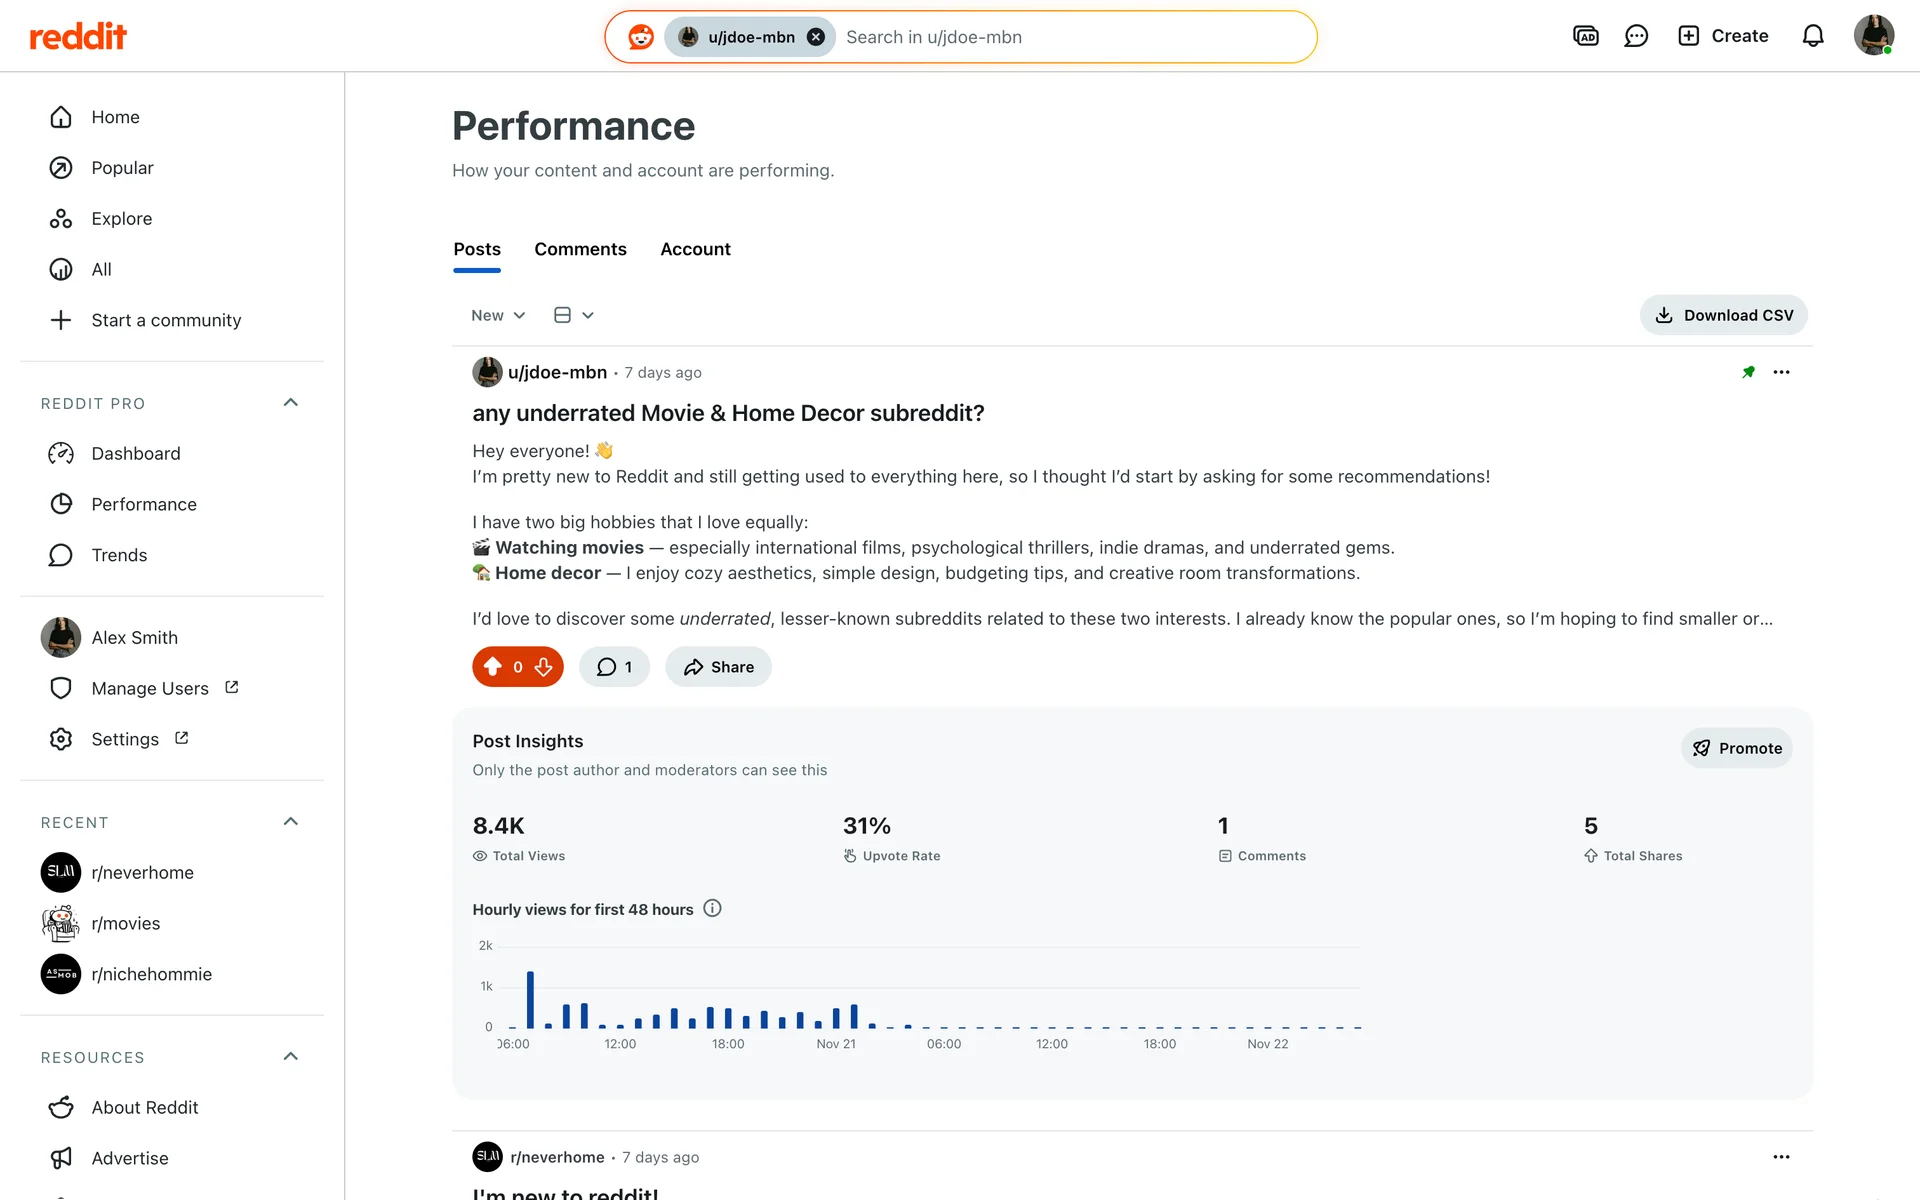
Task: Click the Download CSV button
Action: pyautogui.click(x=1723, y=315)
